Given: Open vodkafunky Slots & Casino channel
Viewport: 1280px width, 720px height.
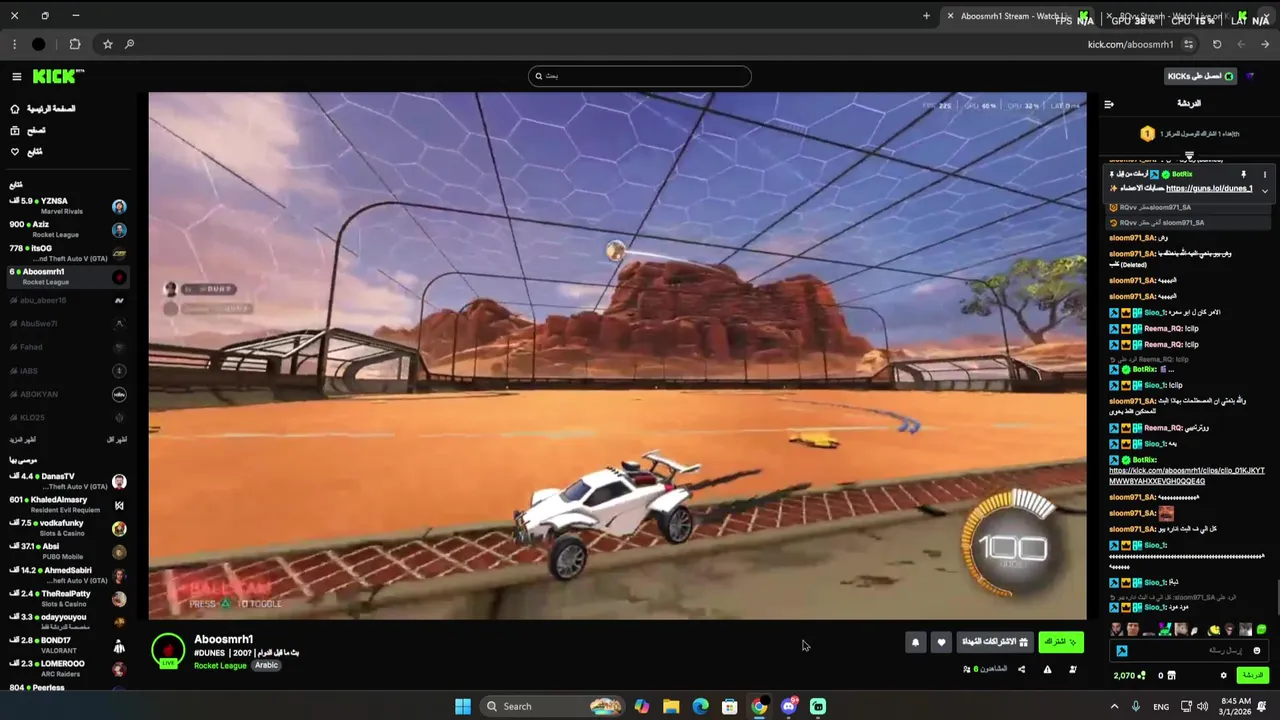Looking at the screenshot, I should click(x=68, y=528).
